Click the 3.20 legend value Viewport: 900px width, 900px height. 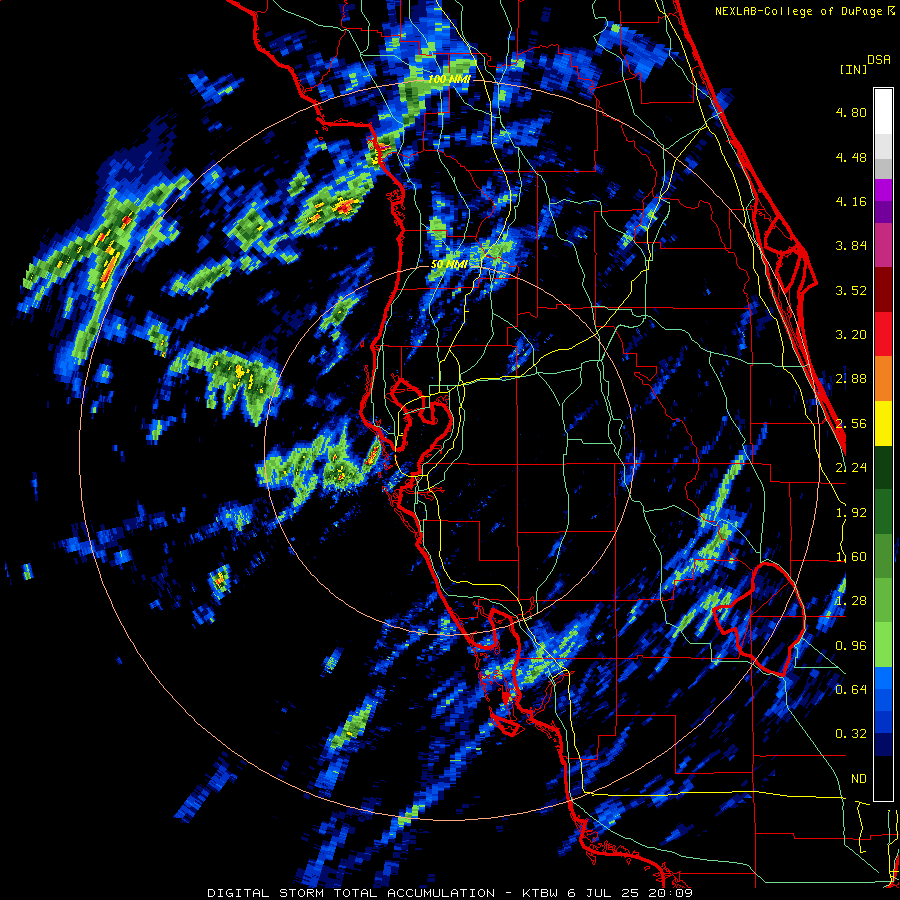[x=851, y=335]
